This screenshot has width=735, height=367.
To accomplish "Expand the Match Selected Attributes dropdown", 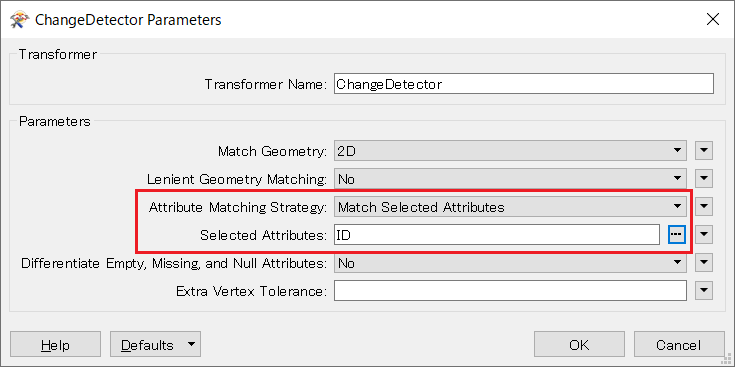I will tap(510, 207).
